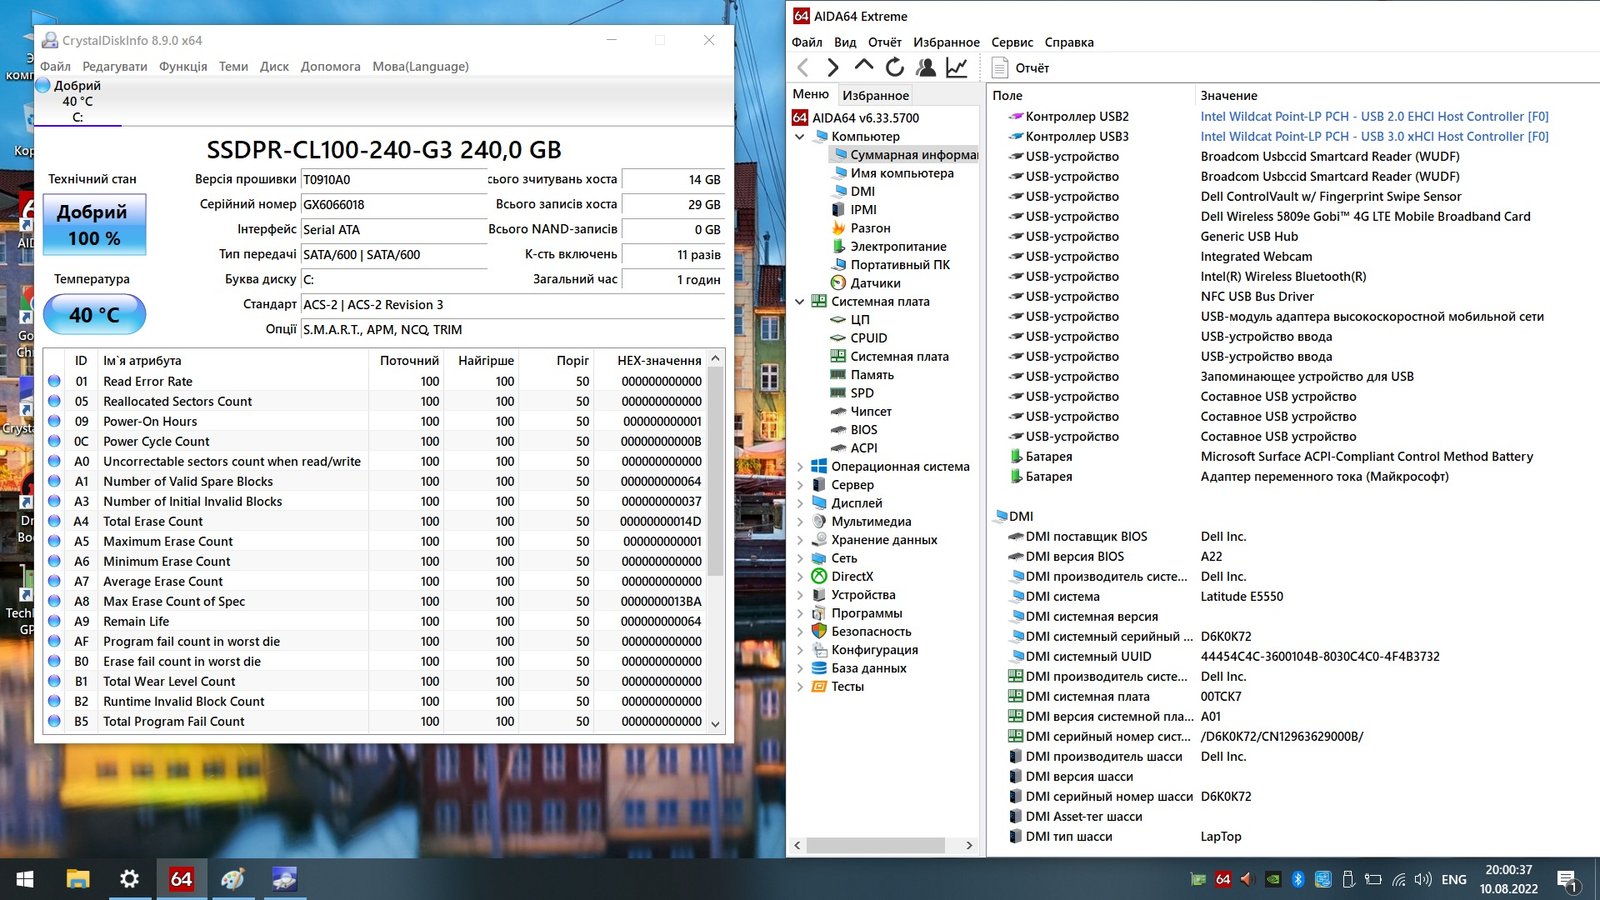Open AIDA64 Вид menu

845,42
